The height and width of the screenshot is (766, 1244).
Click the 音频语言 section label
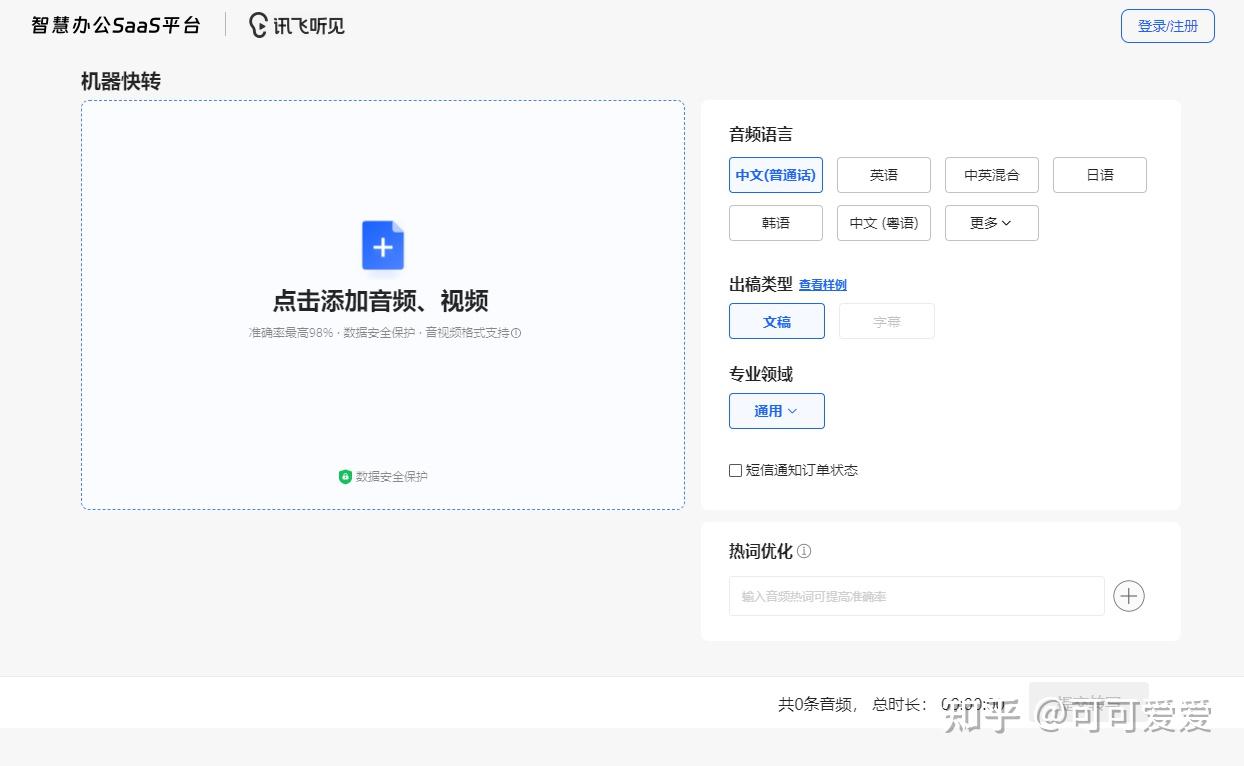click(x=761, y=134)
